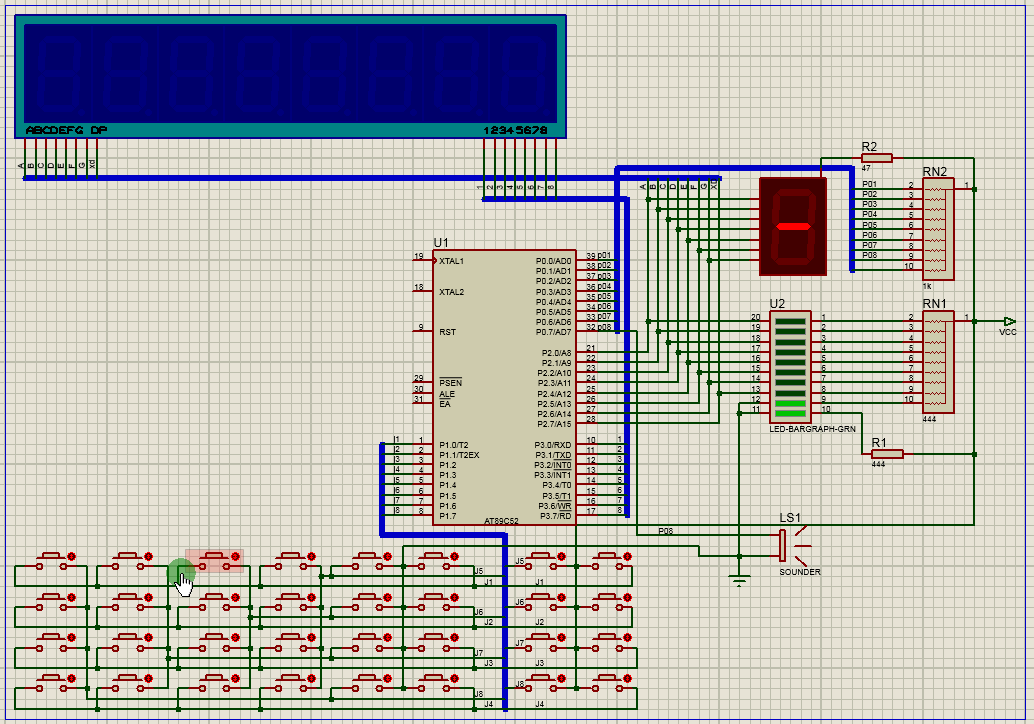Click the AT89C52 part name text

(x=501, y=521)
